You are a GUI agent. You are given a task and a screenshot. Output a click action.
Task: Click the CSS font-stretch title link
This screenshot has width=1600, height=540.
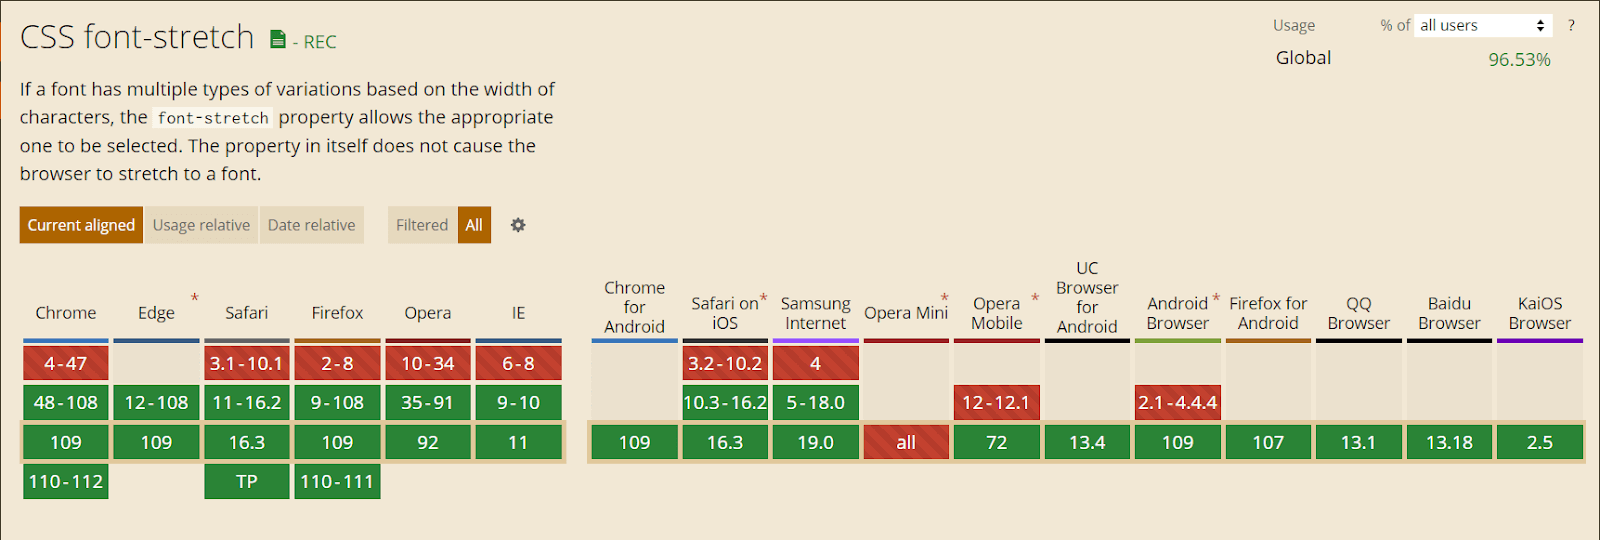(x=137, y=37)
